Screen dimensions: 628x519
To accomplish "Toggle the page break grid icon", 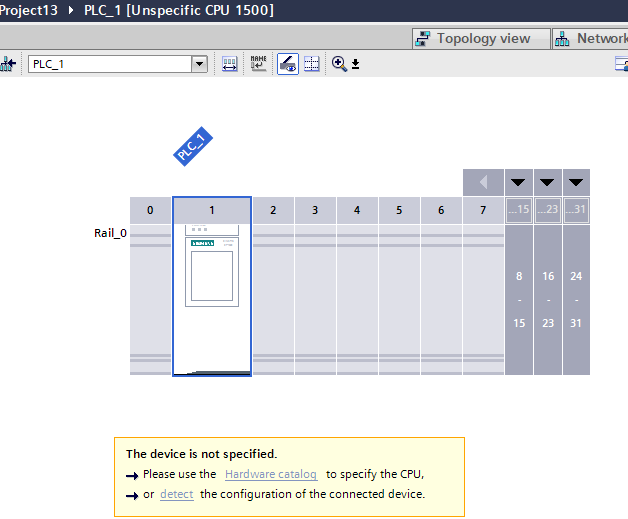I will point(312,64).
